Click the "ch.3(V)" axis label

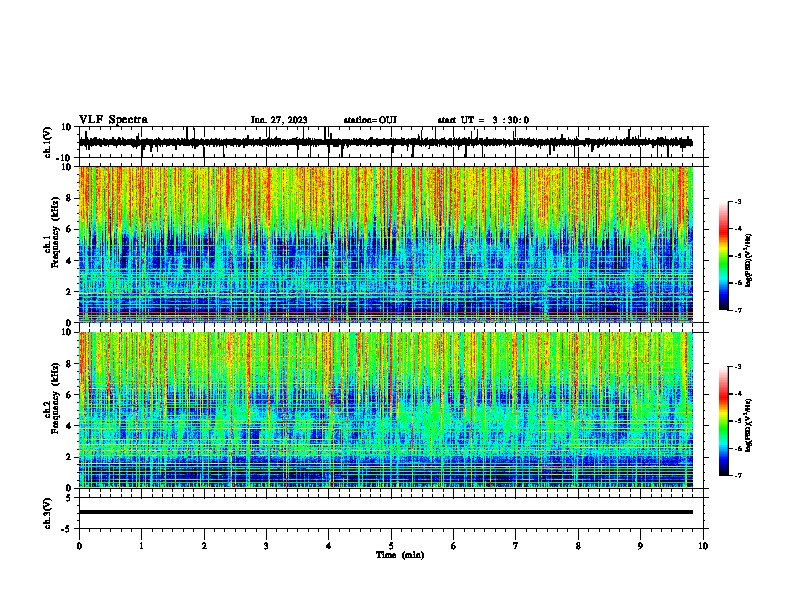pos(48,514)
